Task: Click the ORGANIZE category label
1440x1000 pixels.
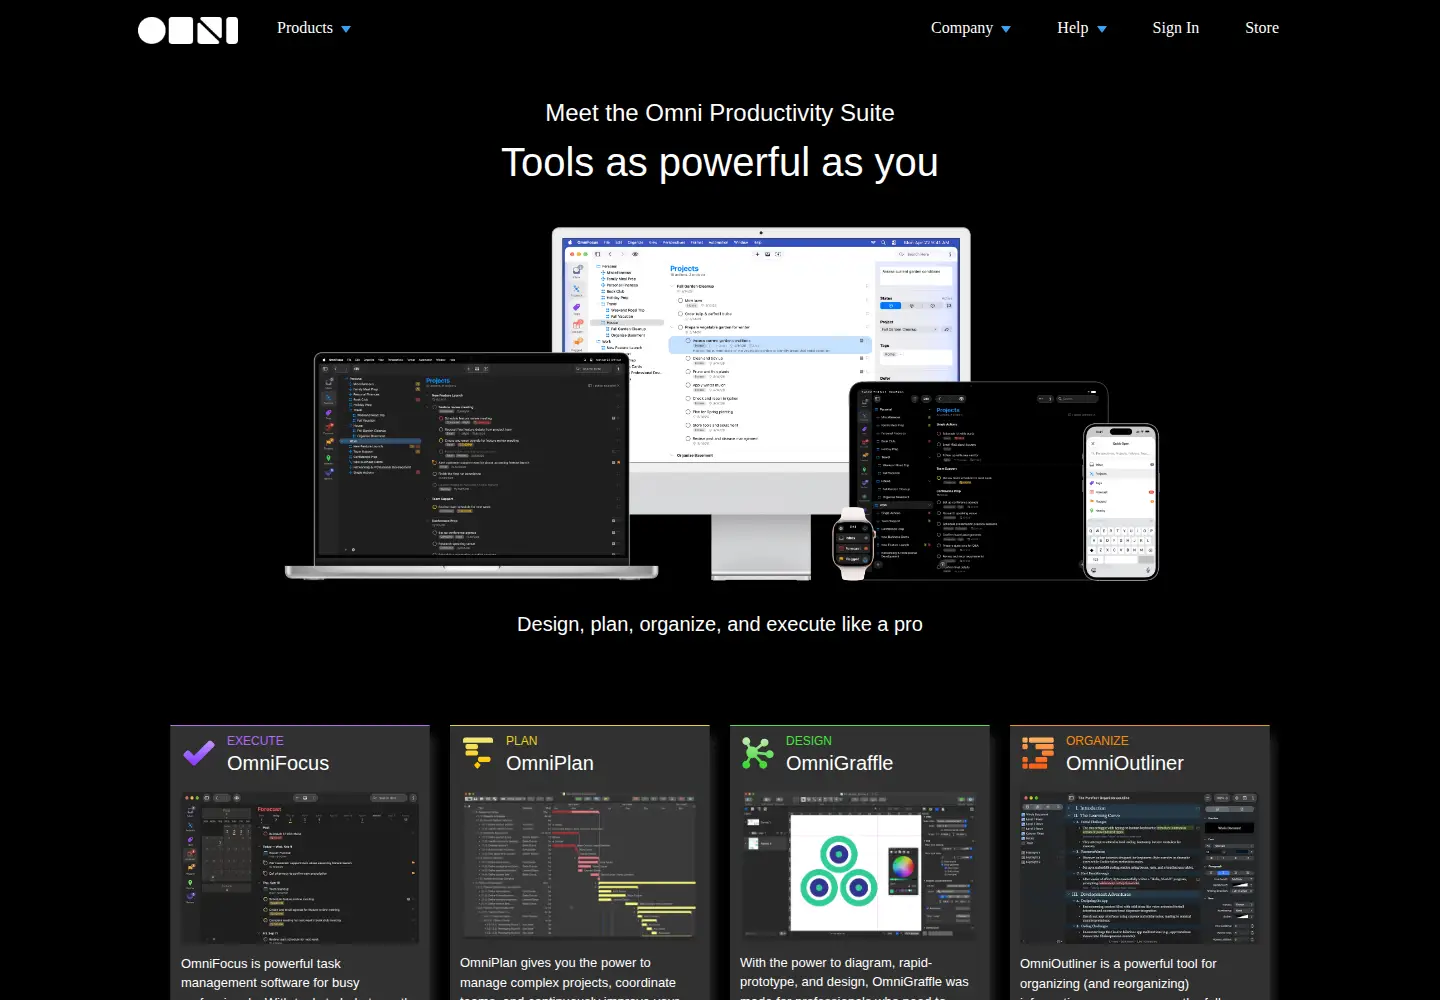Action: click(1097, 741)
